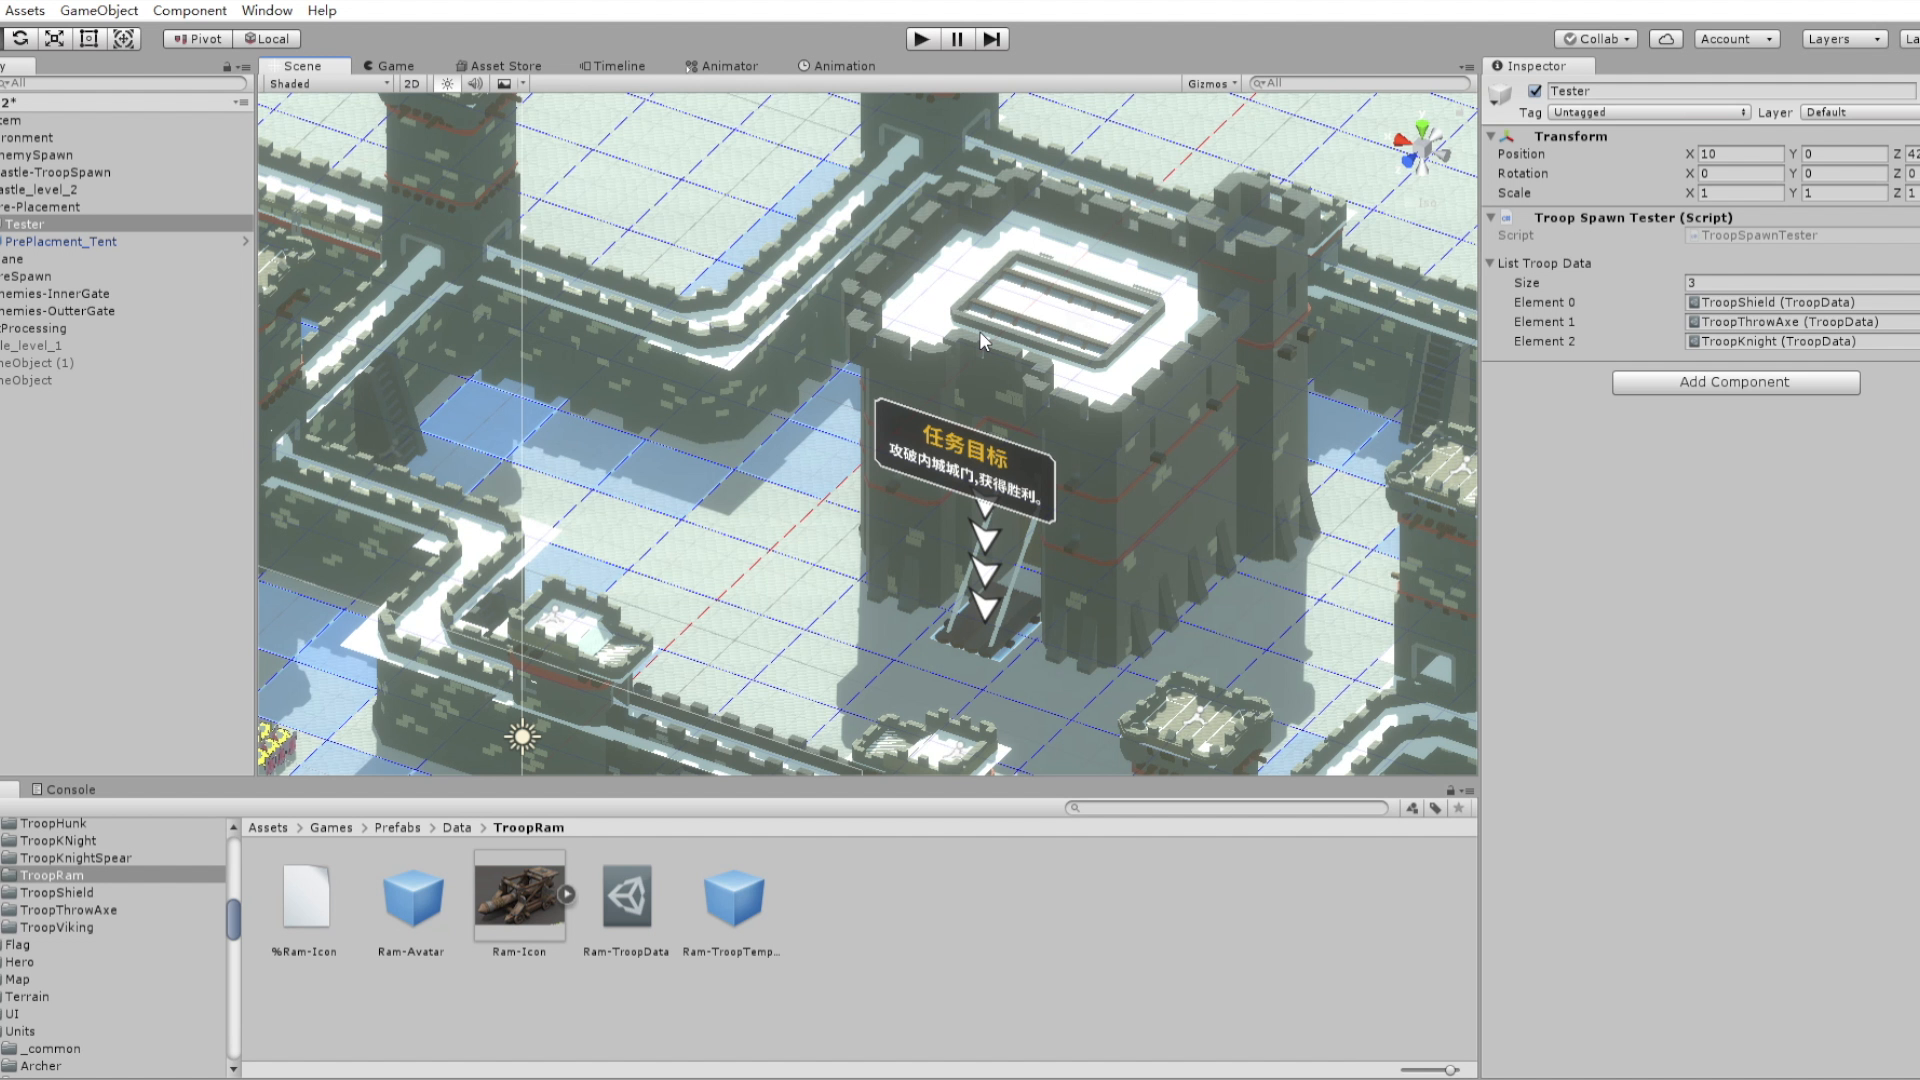Select the Rotate tool in the toolbar
Image resolution: width=1920 pixels, height=1080 pixels.
(x=20, y=39)
